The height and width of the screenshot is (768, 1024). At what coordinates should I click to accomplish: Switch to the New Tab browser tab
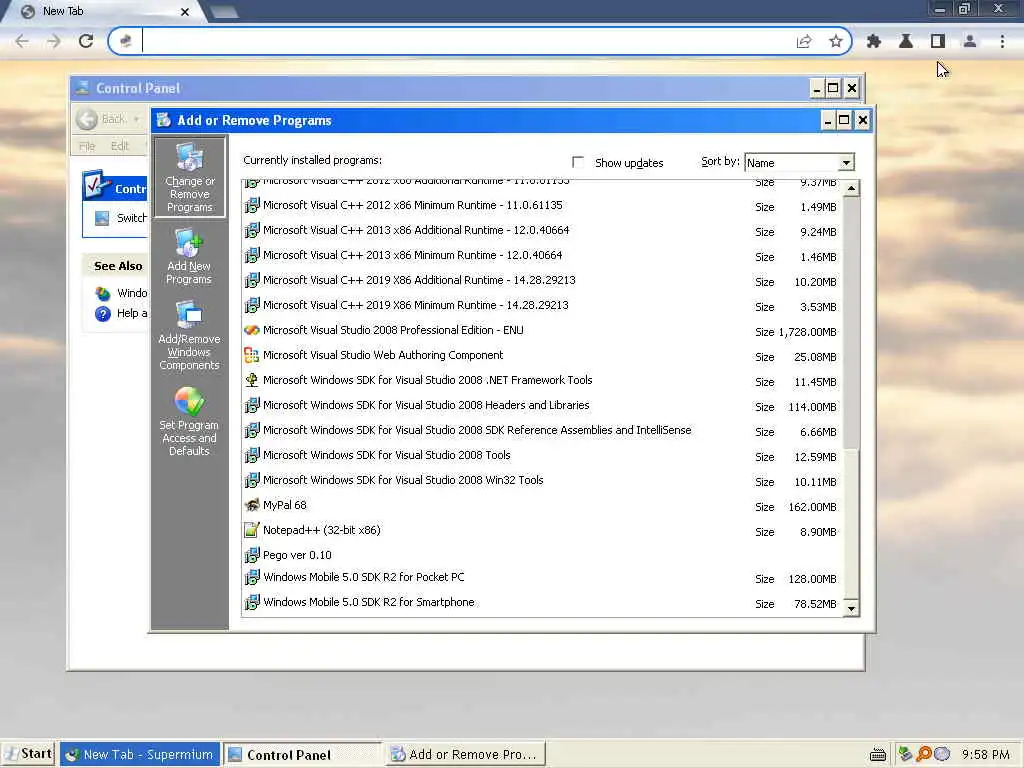[x=104, y=12]
